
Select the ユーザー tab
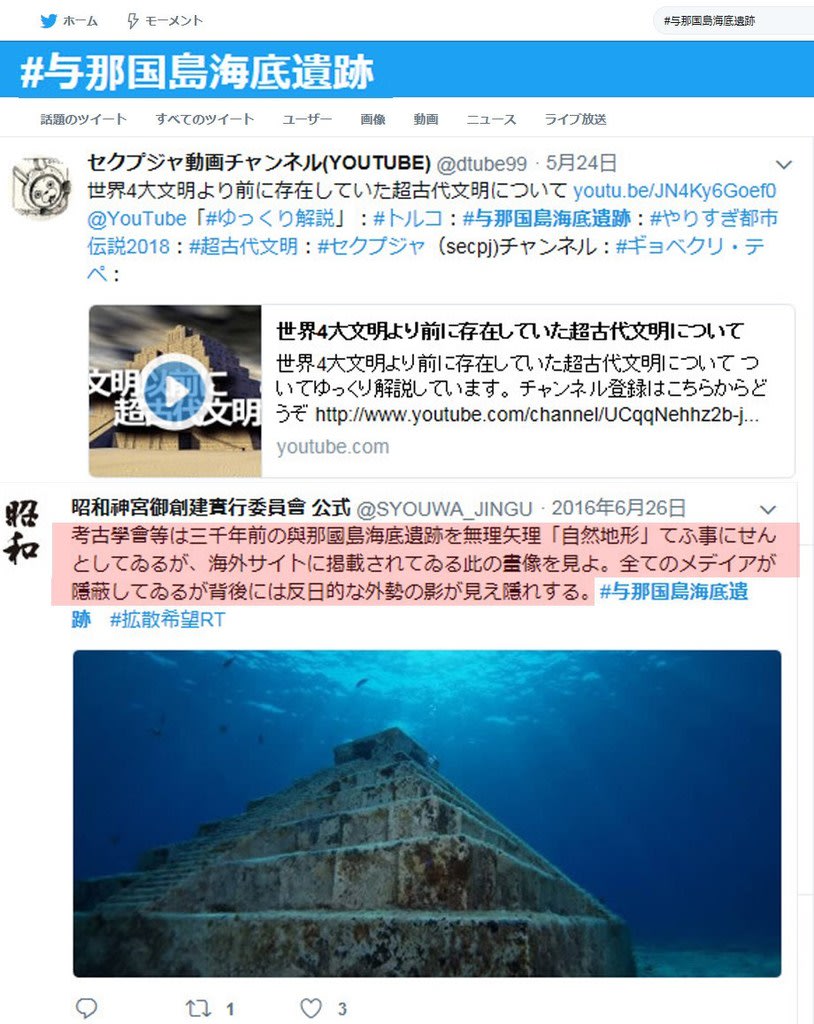307,119
